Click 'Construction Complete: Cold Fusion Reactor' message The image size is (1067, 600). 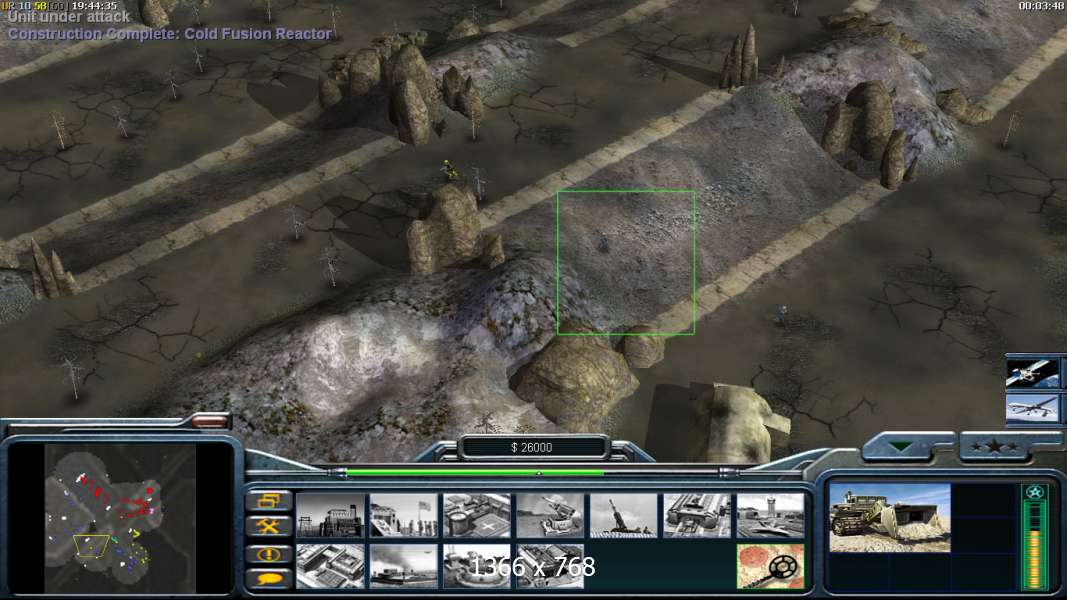tap(169, 34)
